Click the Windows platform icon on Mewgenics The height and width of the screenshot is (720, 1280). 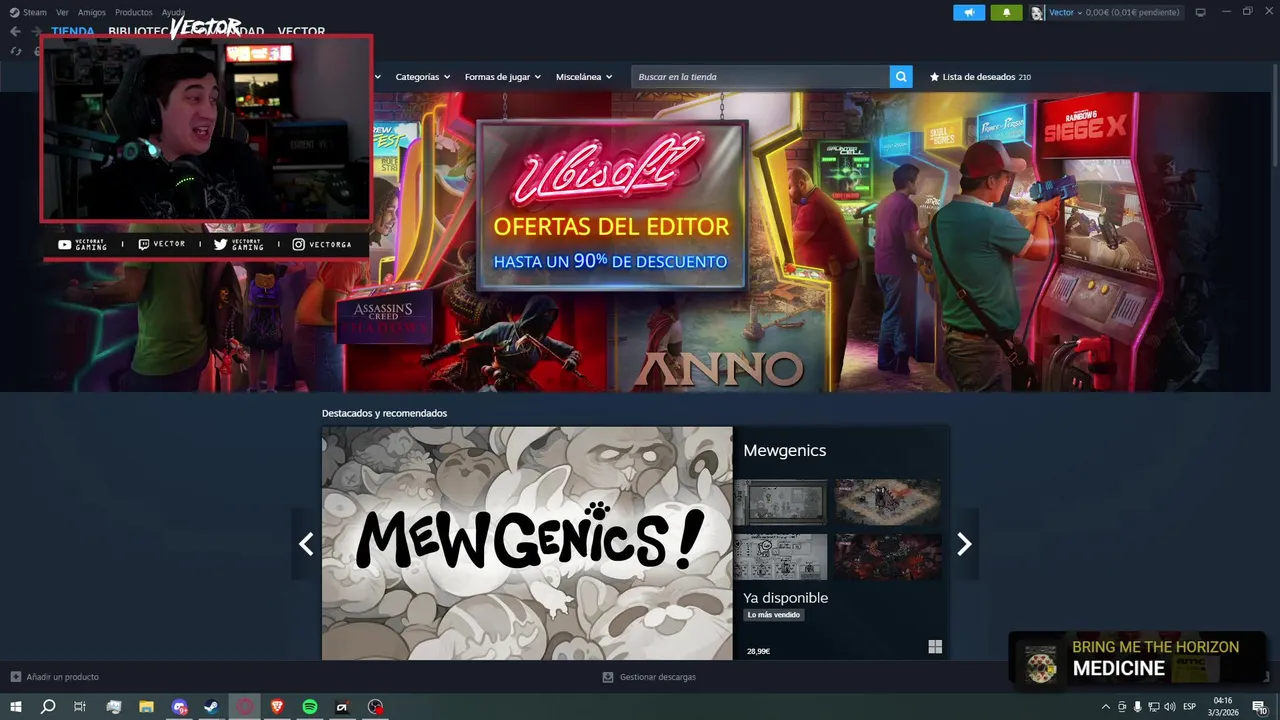(935, 647)
